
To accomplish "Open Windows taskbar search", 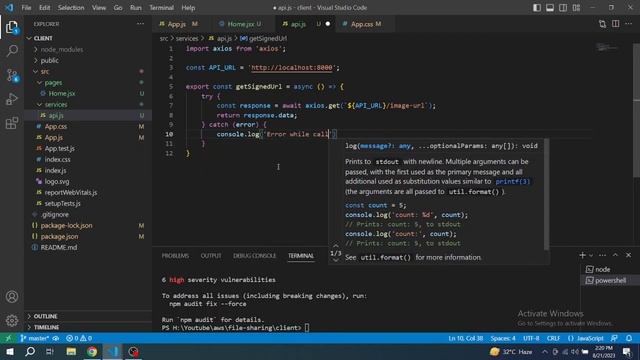I will [30, 351].
